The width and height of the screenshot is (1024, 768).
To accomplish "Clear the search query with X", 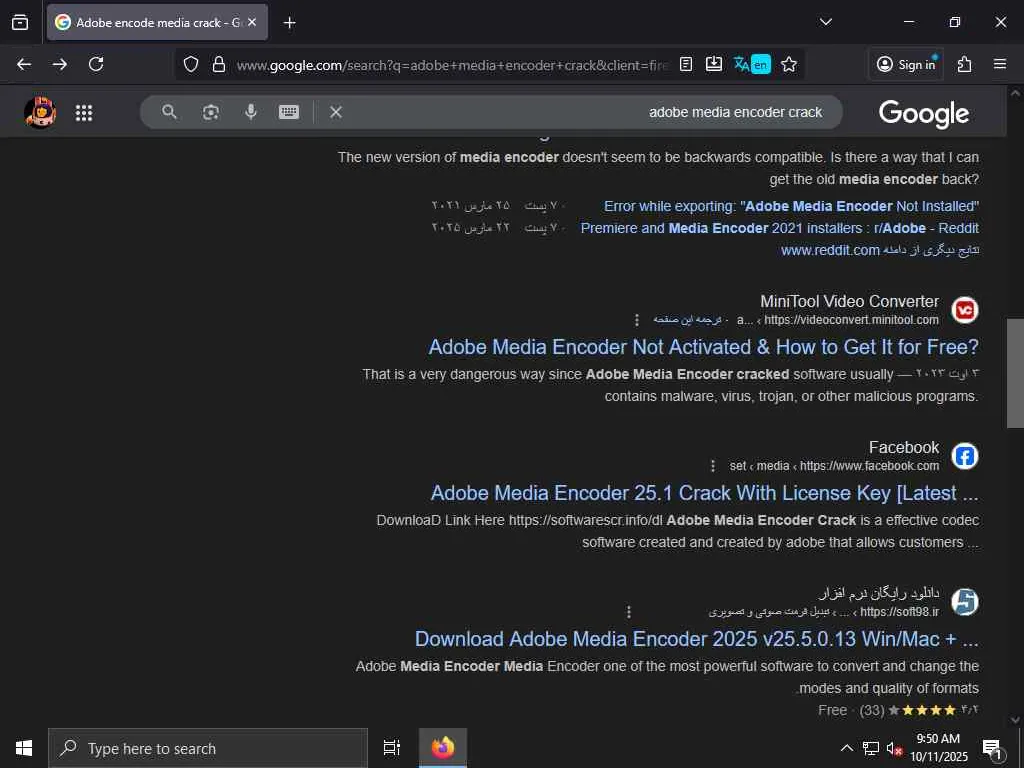I will click(336, 112).
